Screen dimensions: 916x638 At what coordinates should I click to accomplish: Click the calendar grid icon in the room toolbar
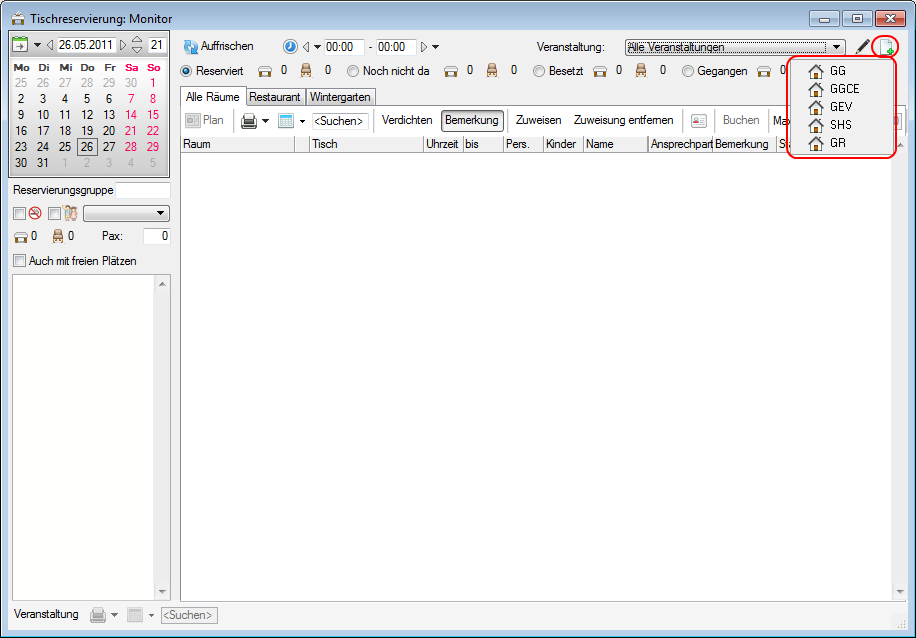click(285, 121)
